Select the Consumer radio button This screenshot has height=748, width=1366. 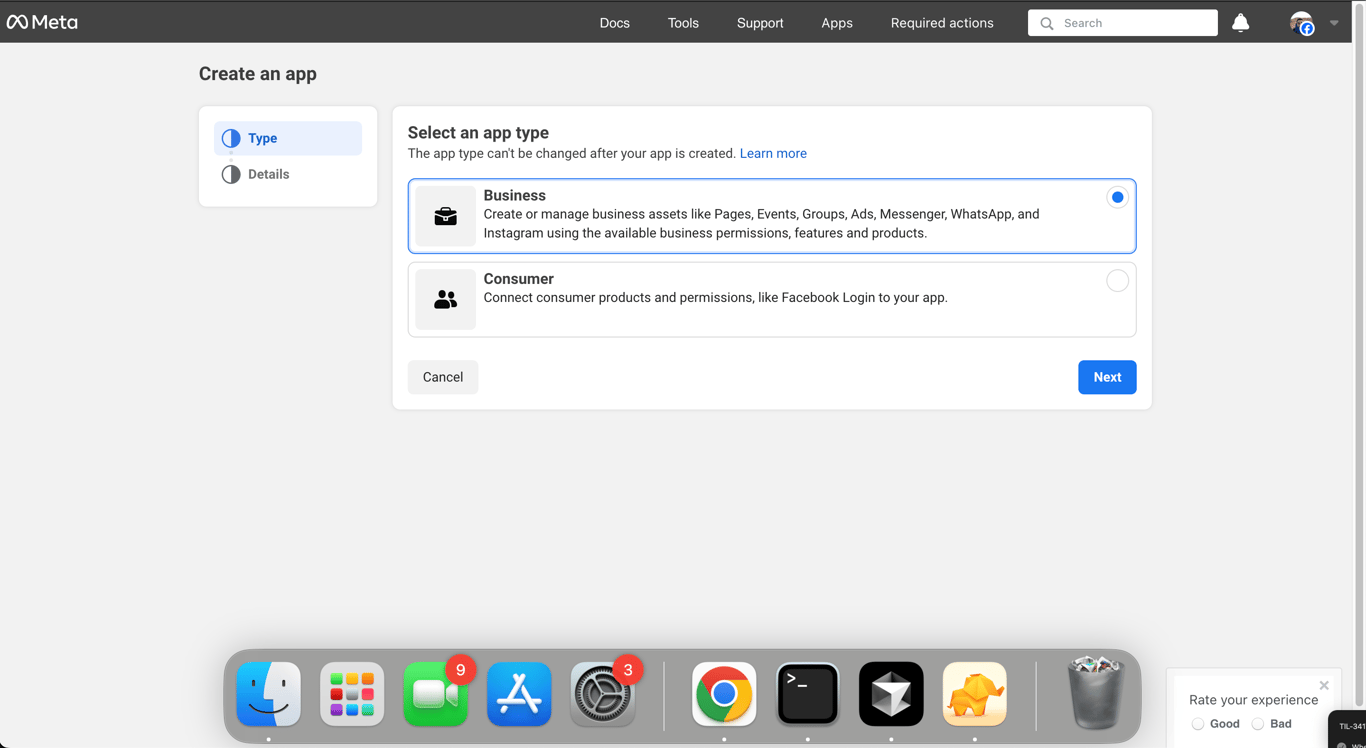(x=1117, y=281)
